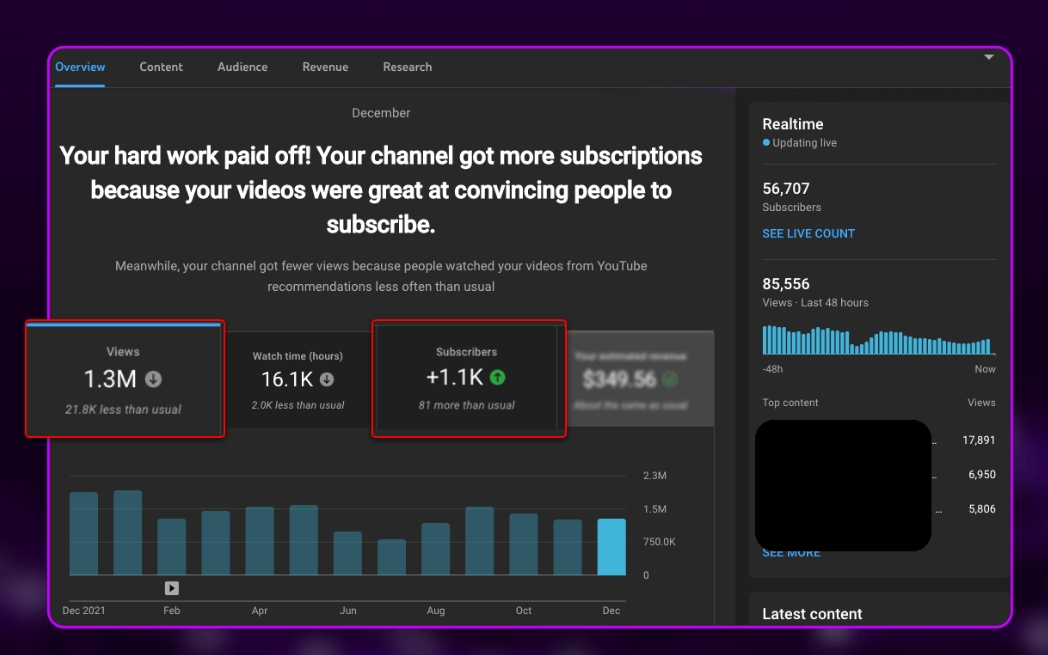Screen dimensions: 1048x655
Task: Click the green up arrow next to +1.1K
Action: [x=498, y=378]
